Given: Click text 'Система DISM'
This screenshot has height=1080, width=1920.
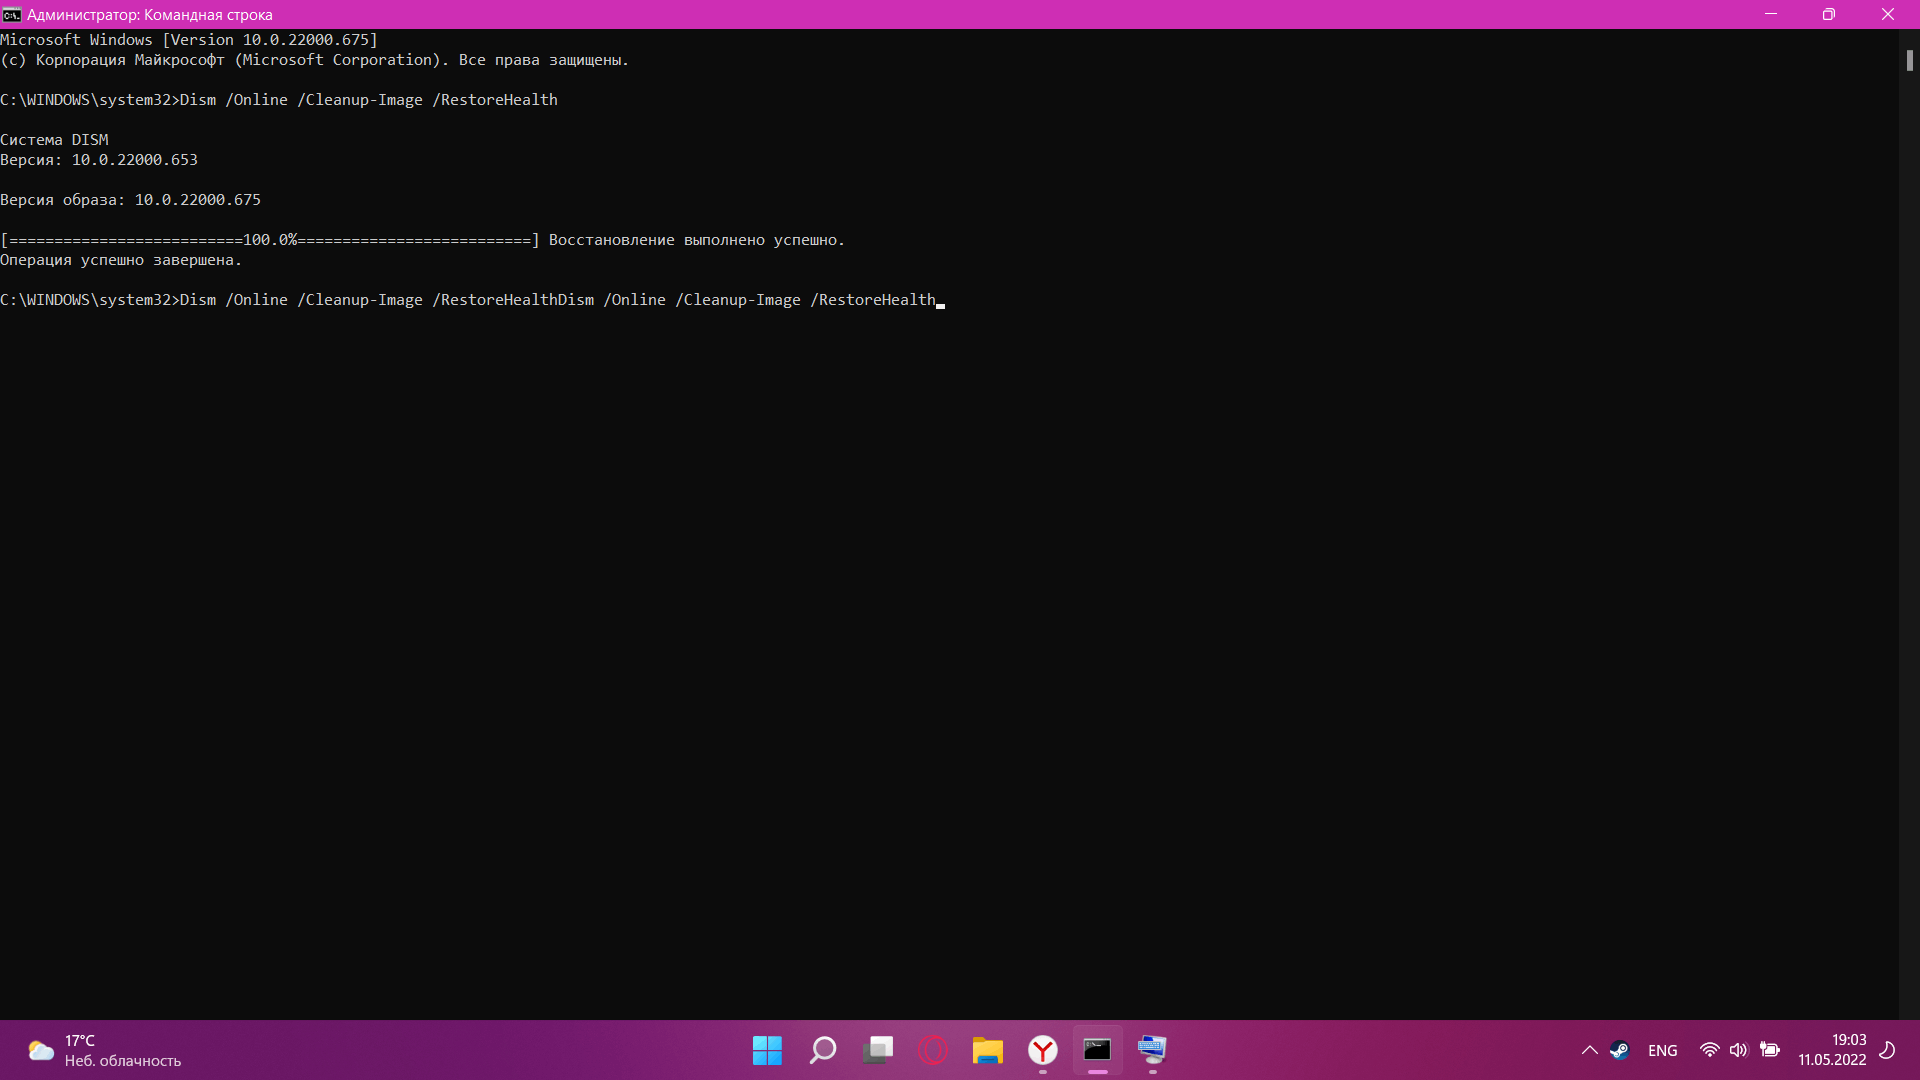Looking at the screenshot, I should tap(54, 140).
